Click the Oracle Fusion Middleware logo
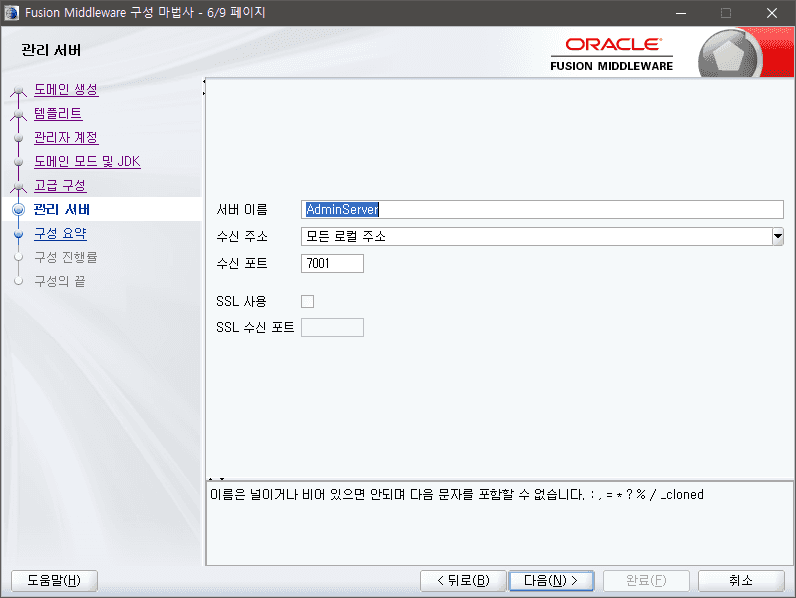This screenshot has width=796, height=598. (612, 54)
